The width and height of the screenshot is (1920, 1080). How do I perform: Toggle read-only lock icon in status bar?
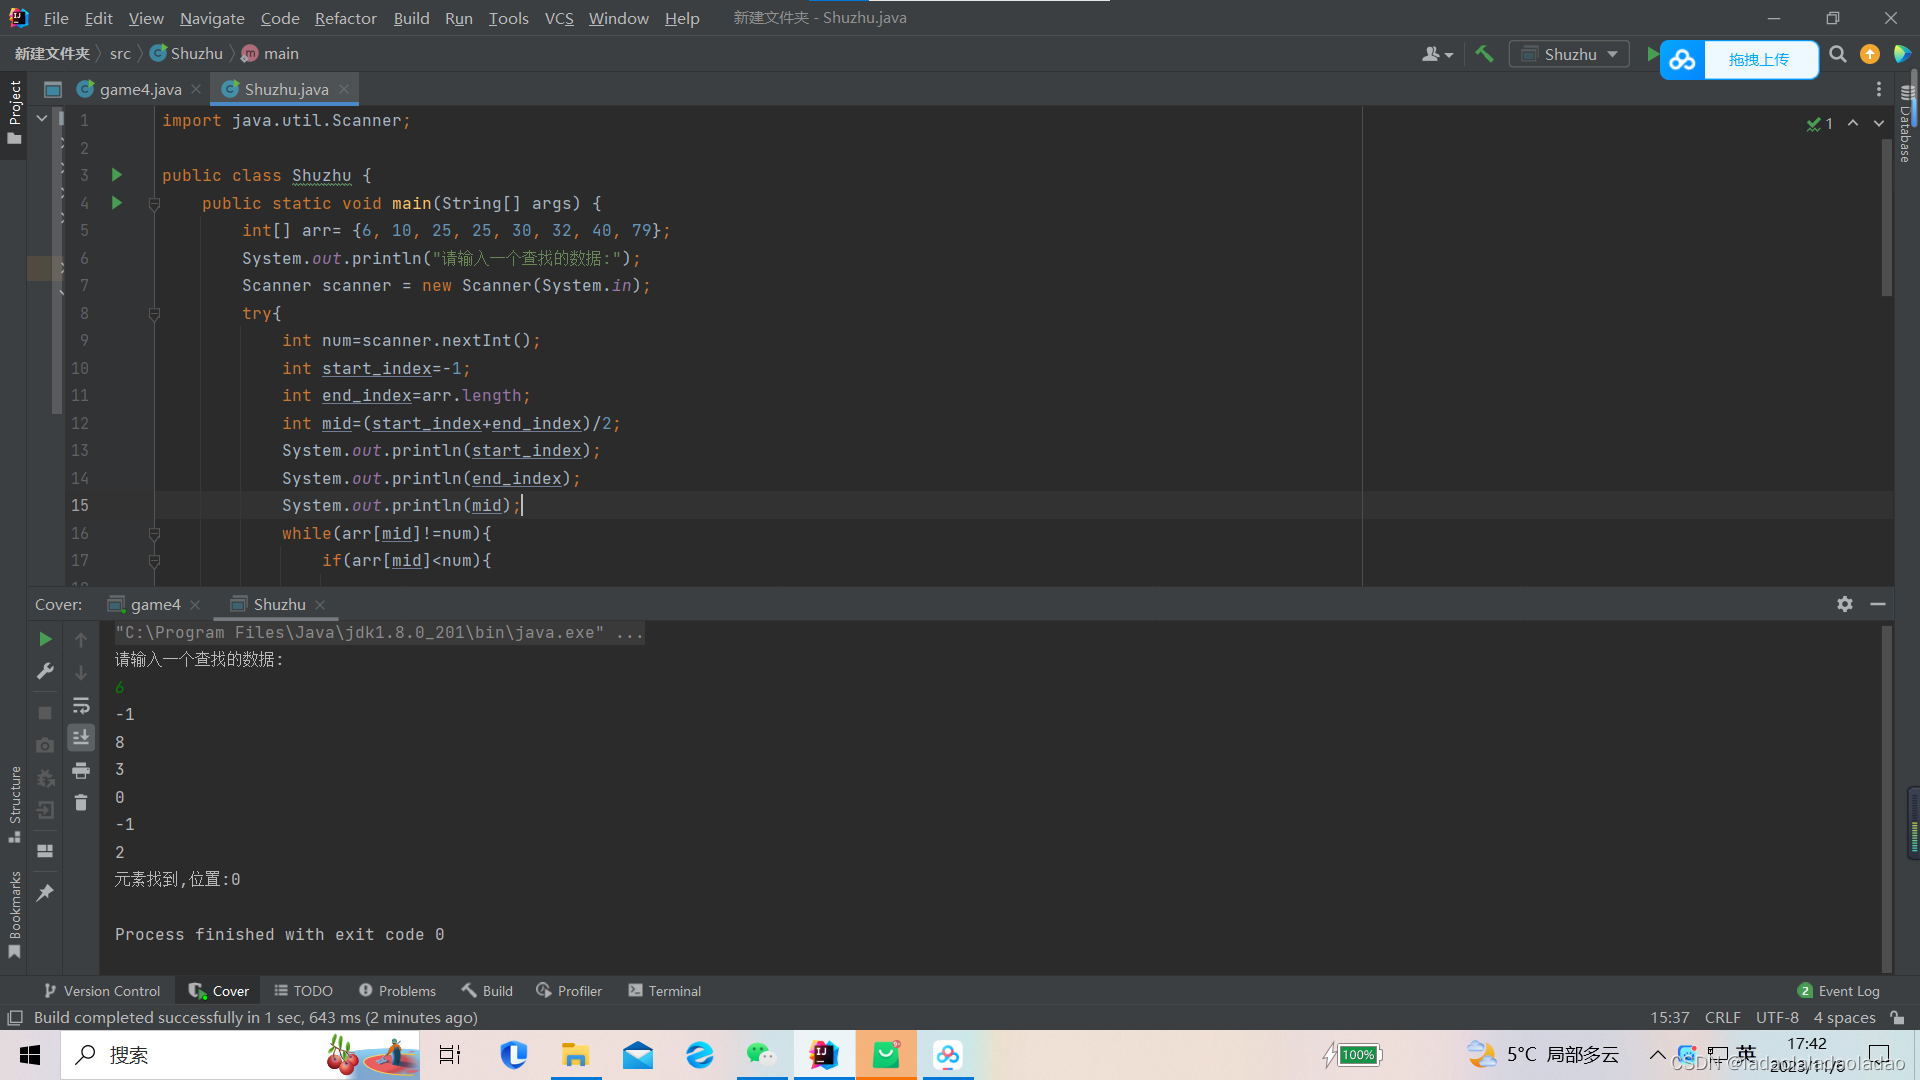click(x=1897, y=1017)
